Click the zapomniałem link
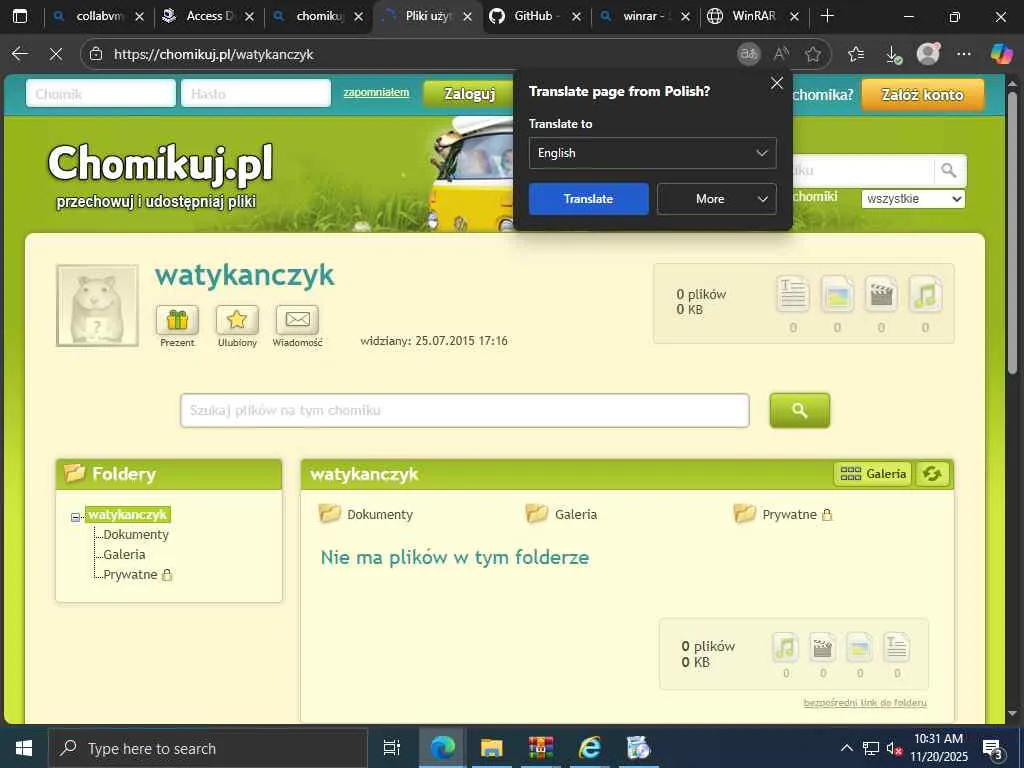This screenshot has width=1024, height=768. click(x=376, y=92)
